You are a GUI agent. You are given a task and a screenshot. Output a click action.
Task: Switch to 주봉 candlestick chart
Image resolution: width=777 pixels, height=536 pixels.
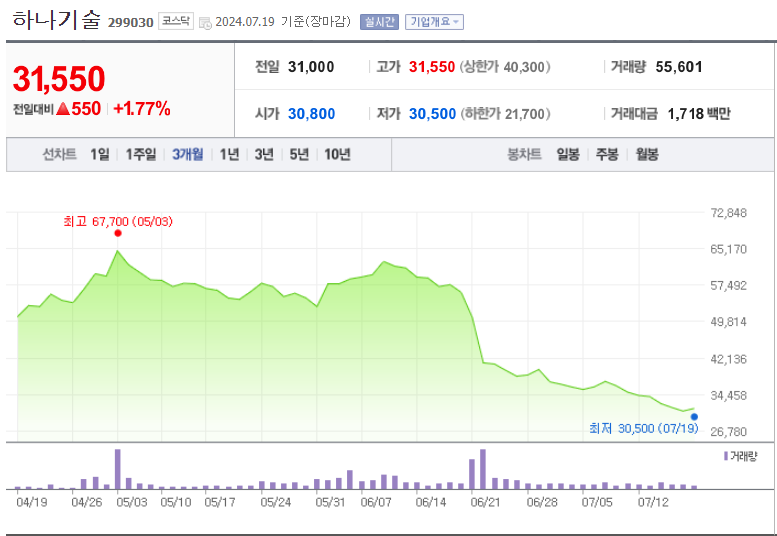coord(607,154)
